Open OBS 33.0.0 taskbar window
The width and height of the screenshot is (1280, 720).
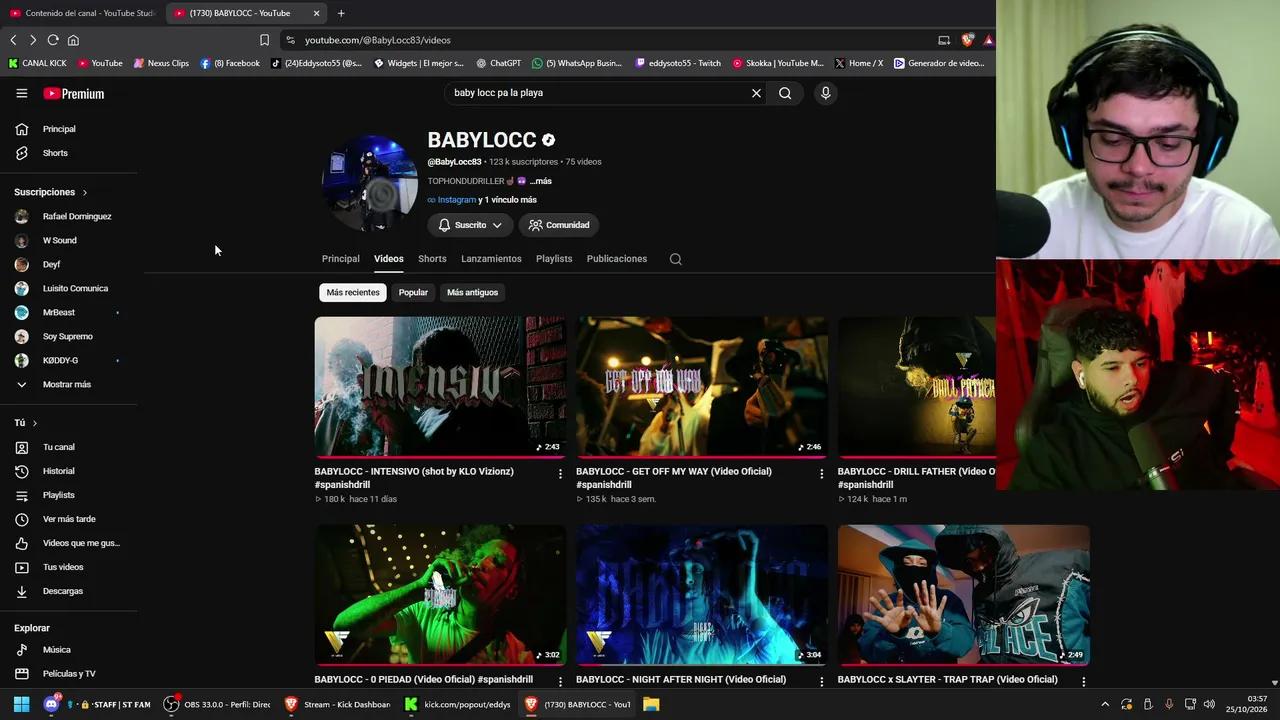click(218, 704)
